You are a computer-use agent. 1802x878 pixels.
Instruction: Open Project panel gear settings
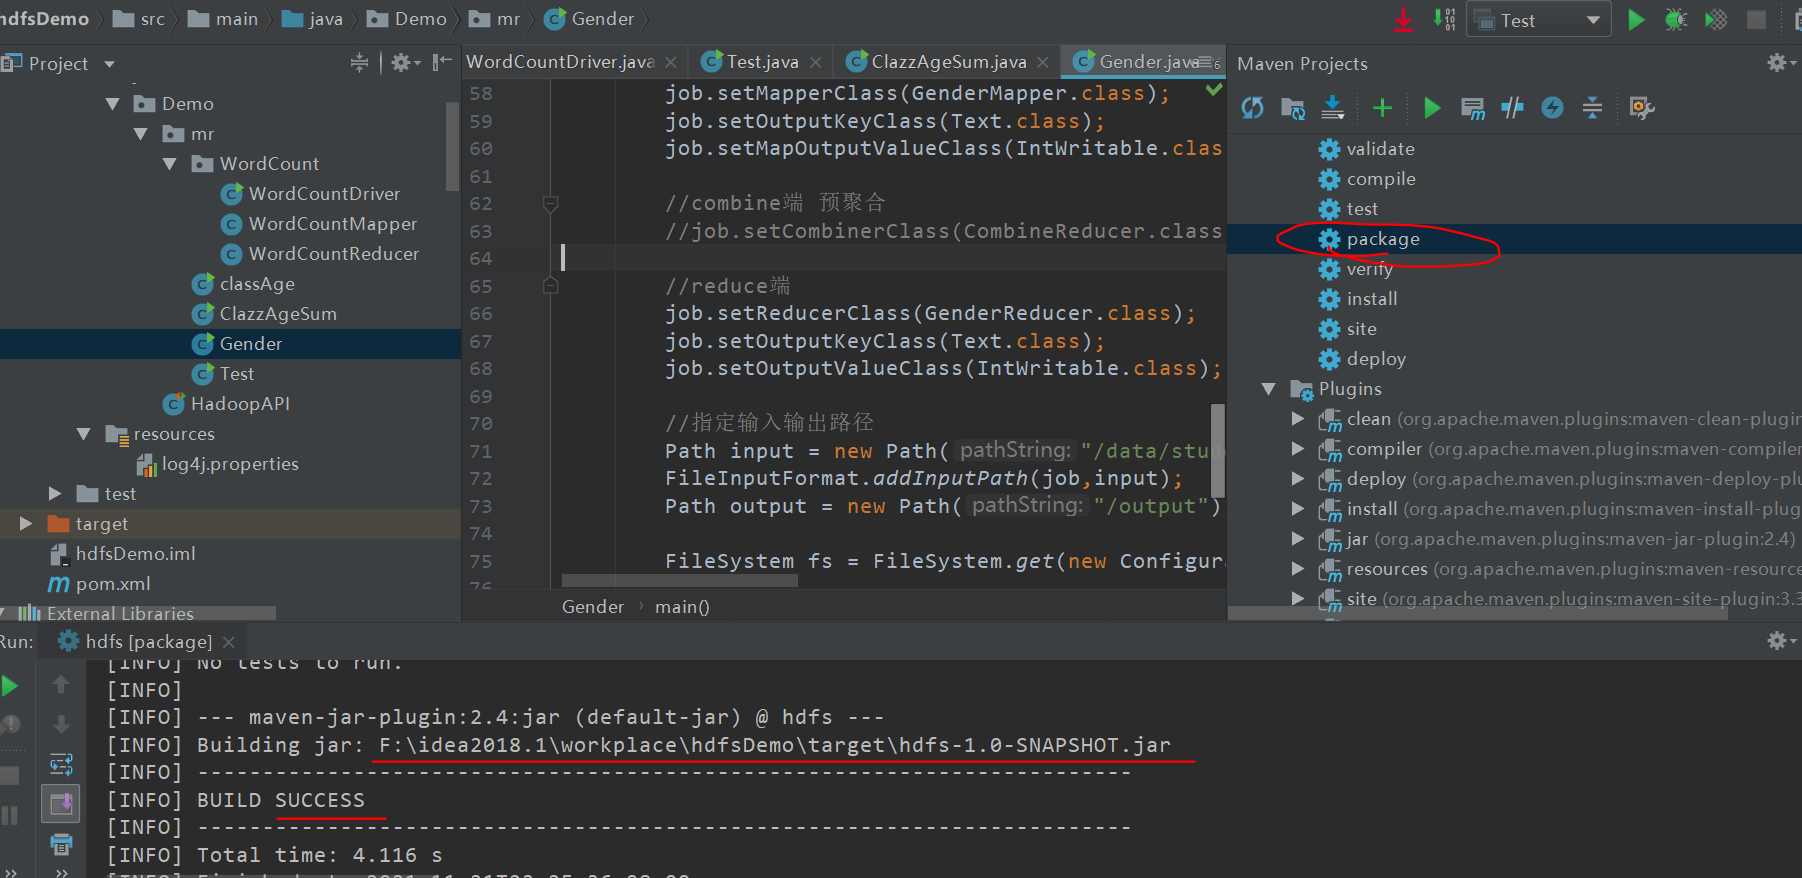(404, 63)
